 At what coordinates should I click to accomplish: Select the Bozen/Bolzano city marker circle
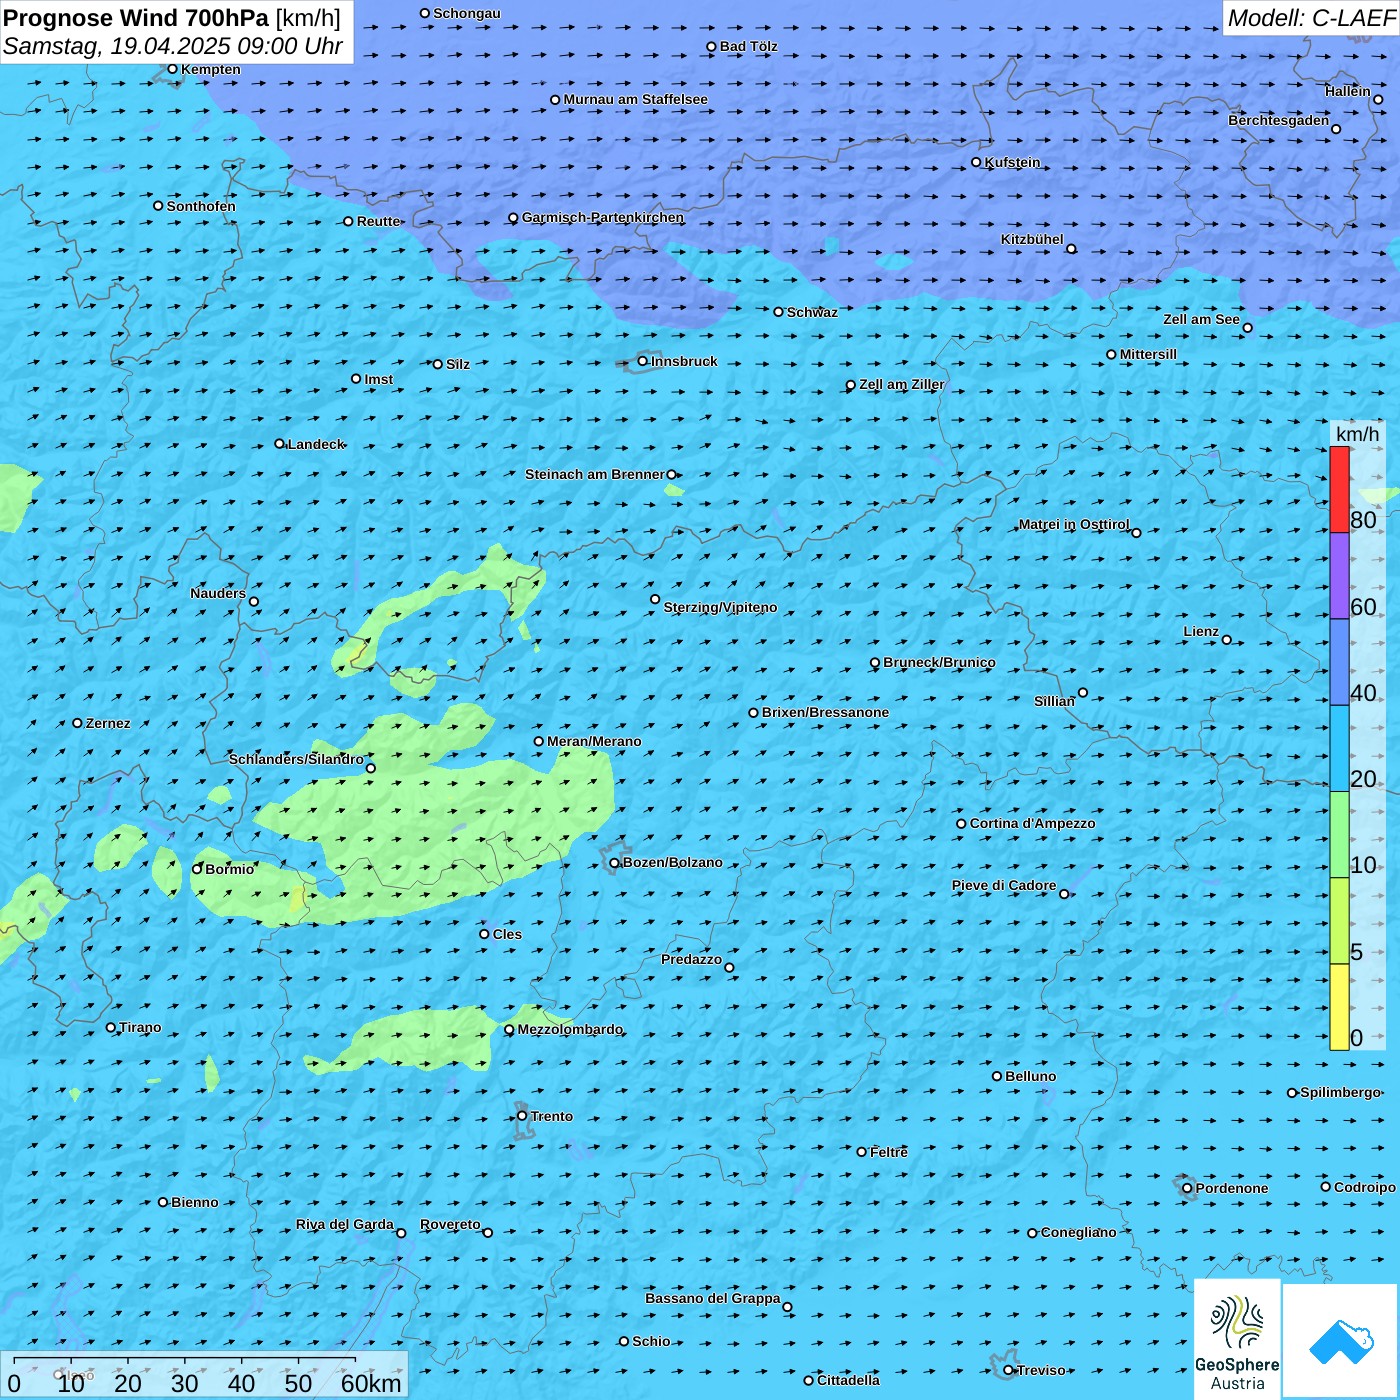614,863
